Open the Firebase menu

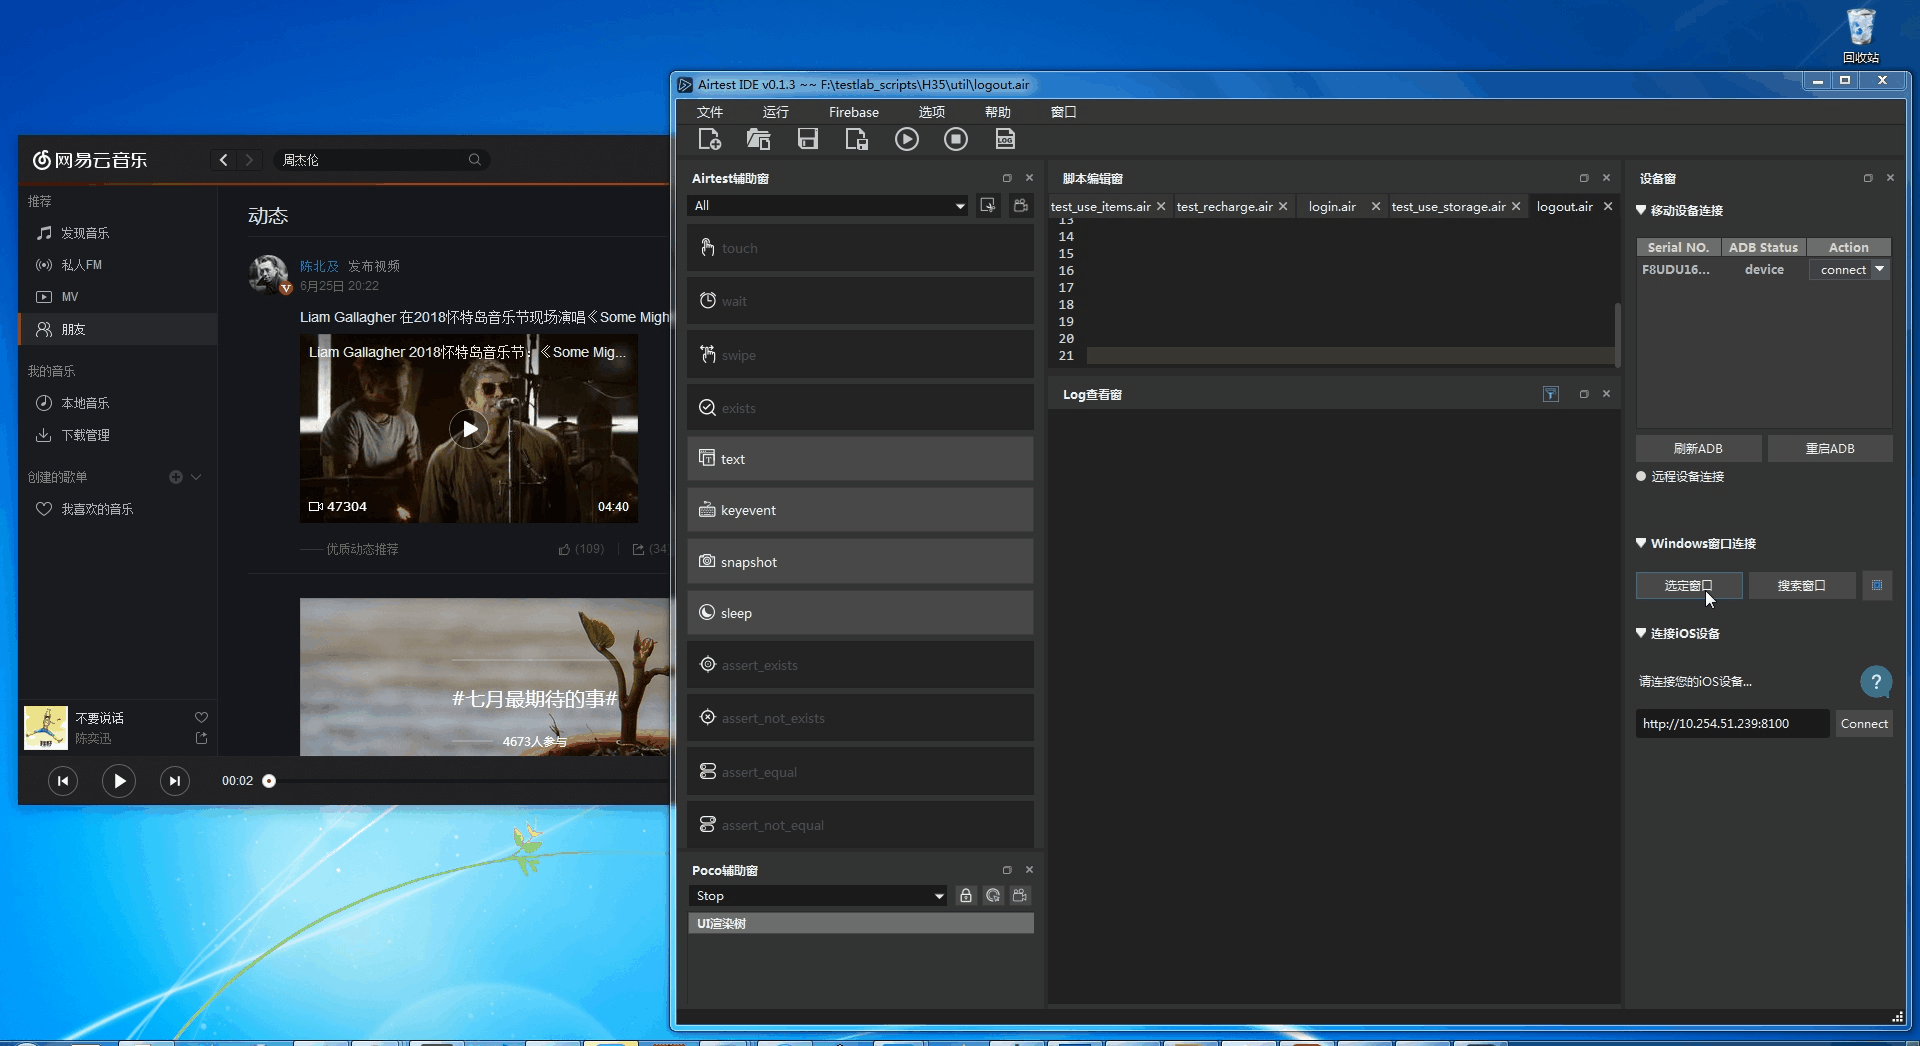[853, 112]
